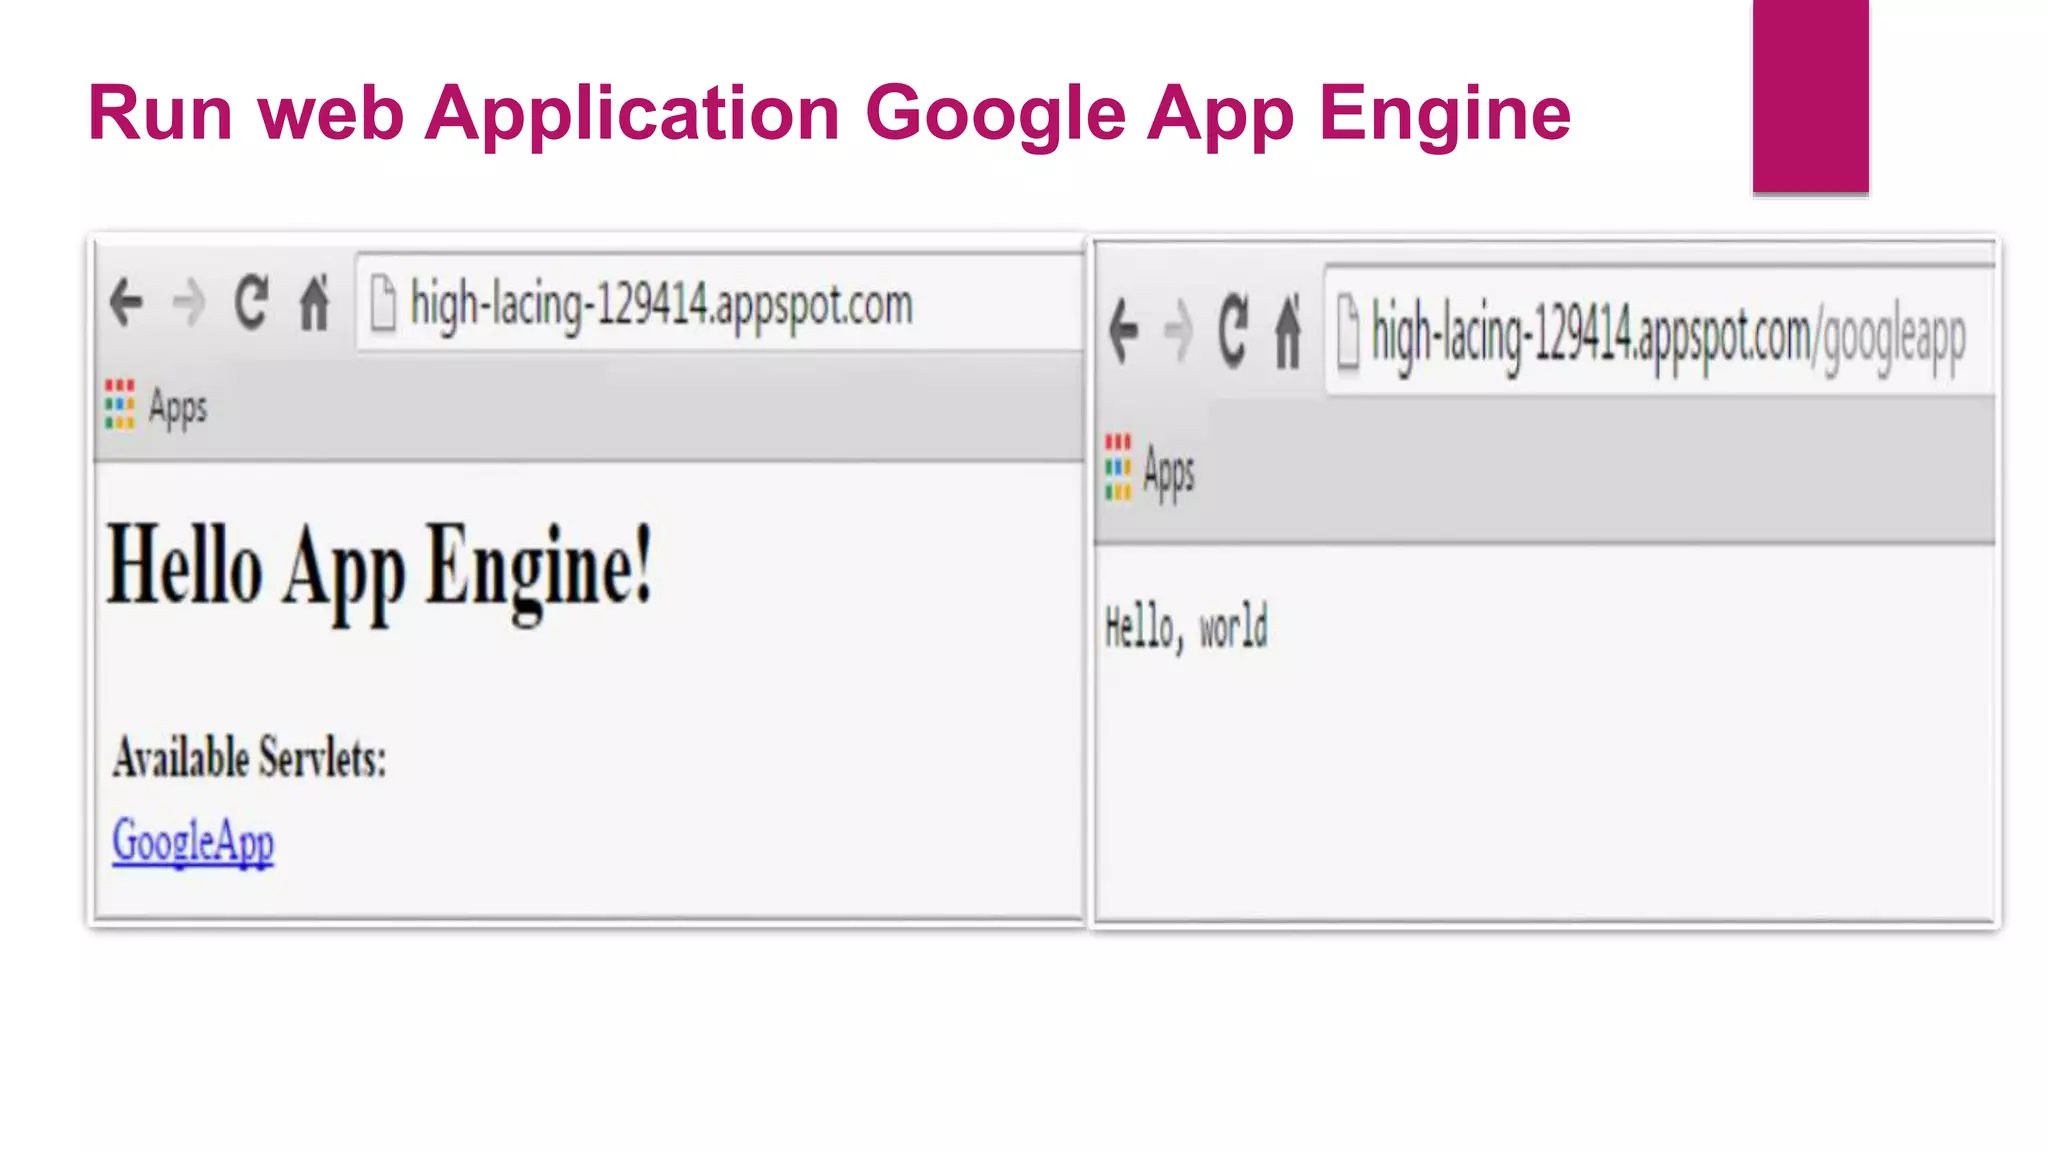Open the GoogleApp servlet link

[x=193, y=841]
